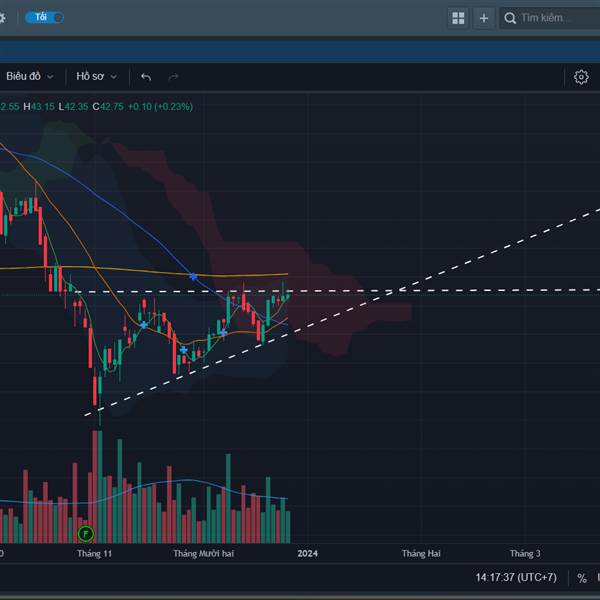This screenshot has width=600, height=600.
Task: Click the plus add button
Action: pos(484,18)
